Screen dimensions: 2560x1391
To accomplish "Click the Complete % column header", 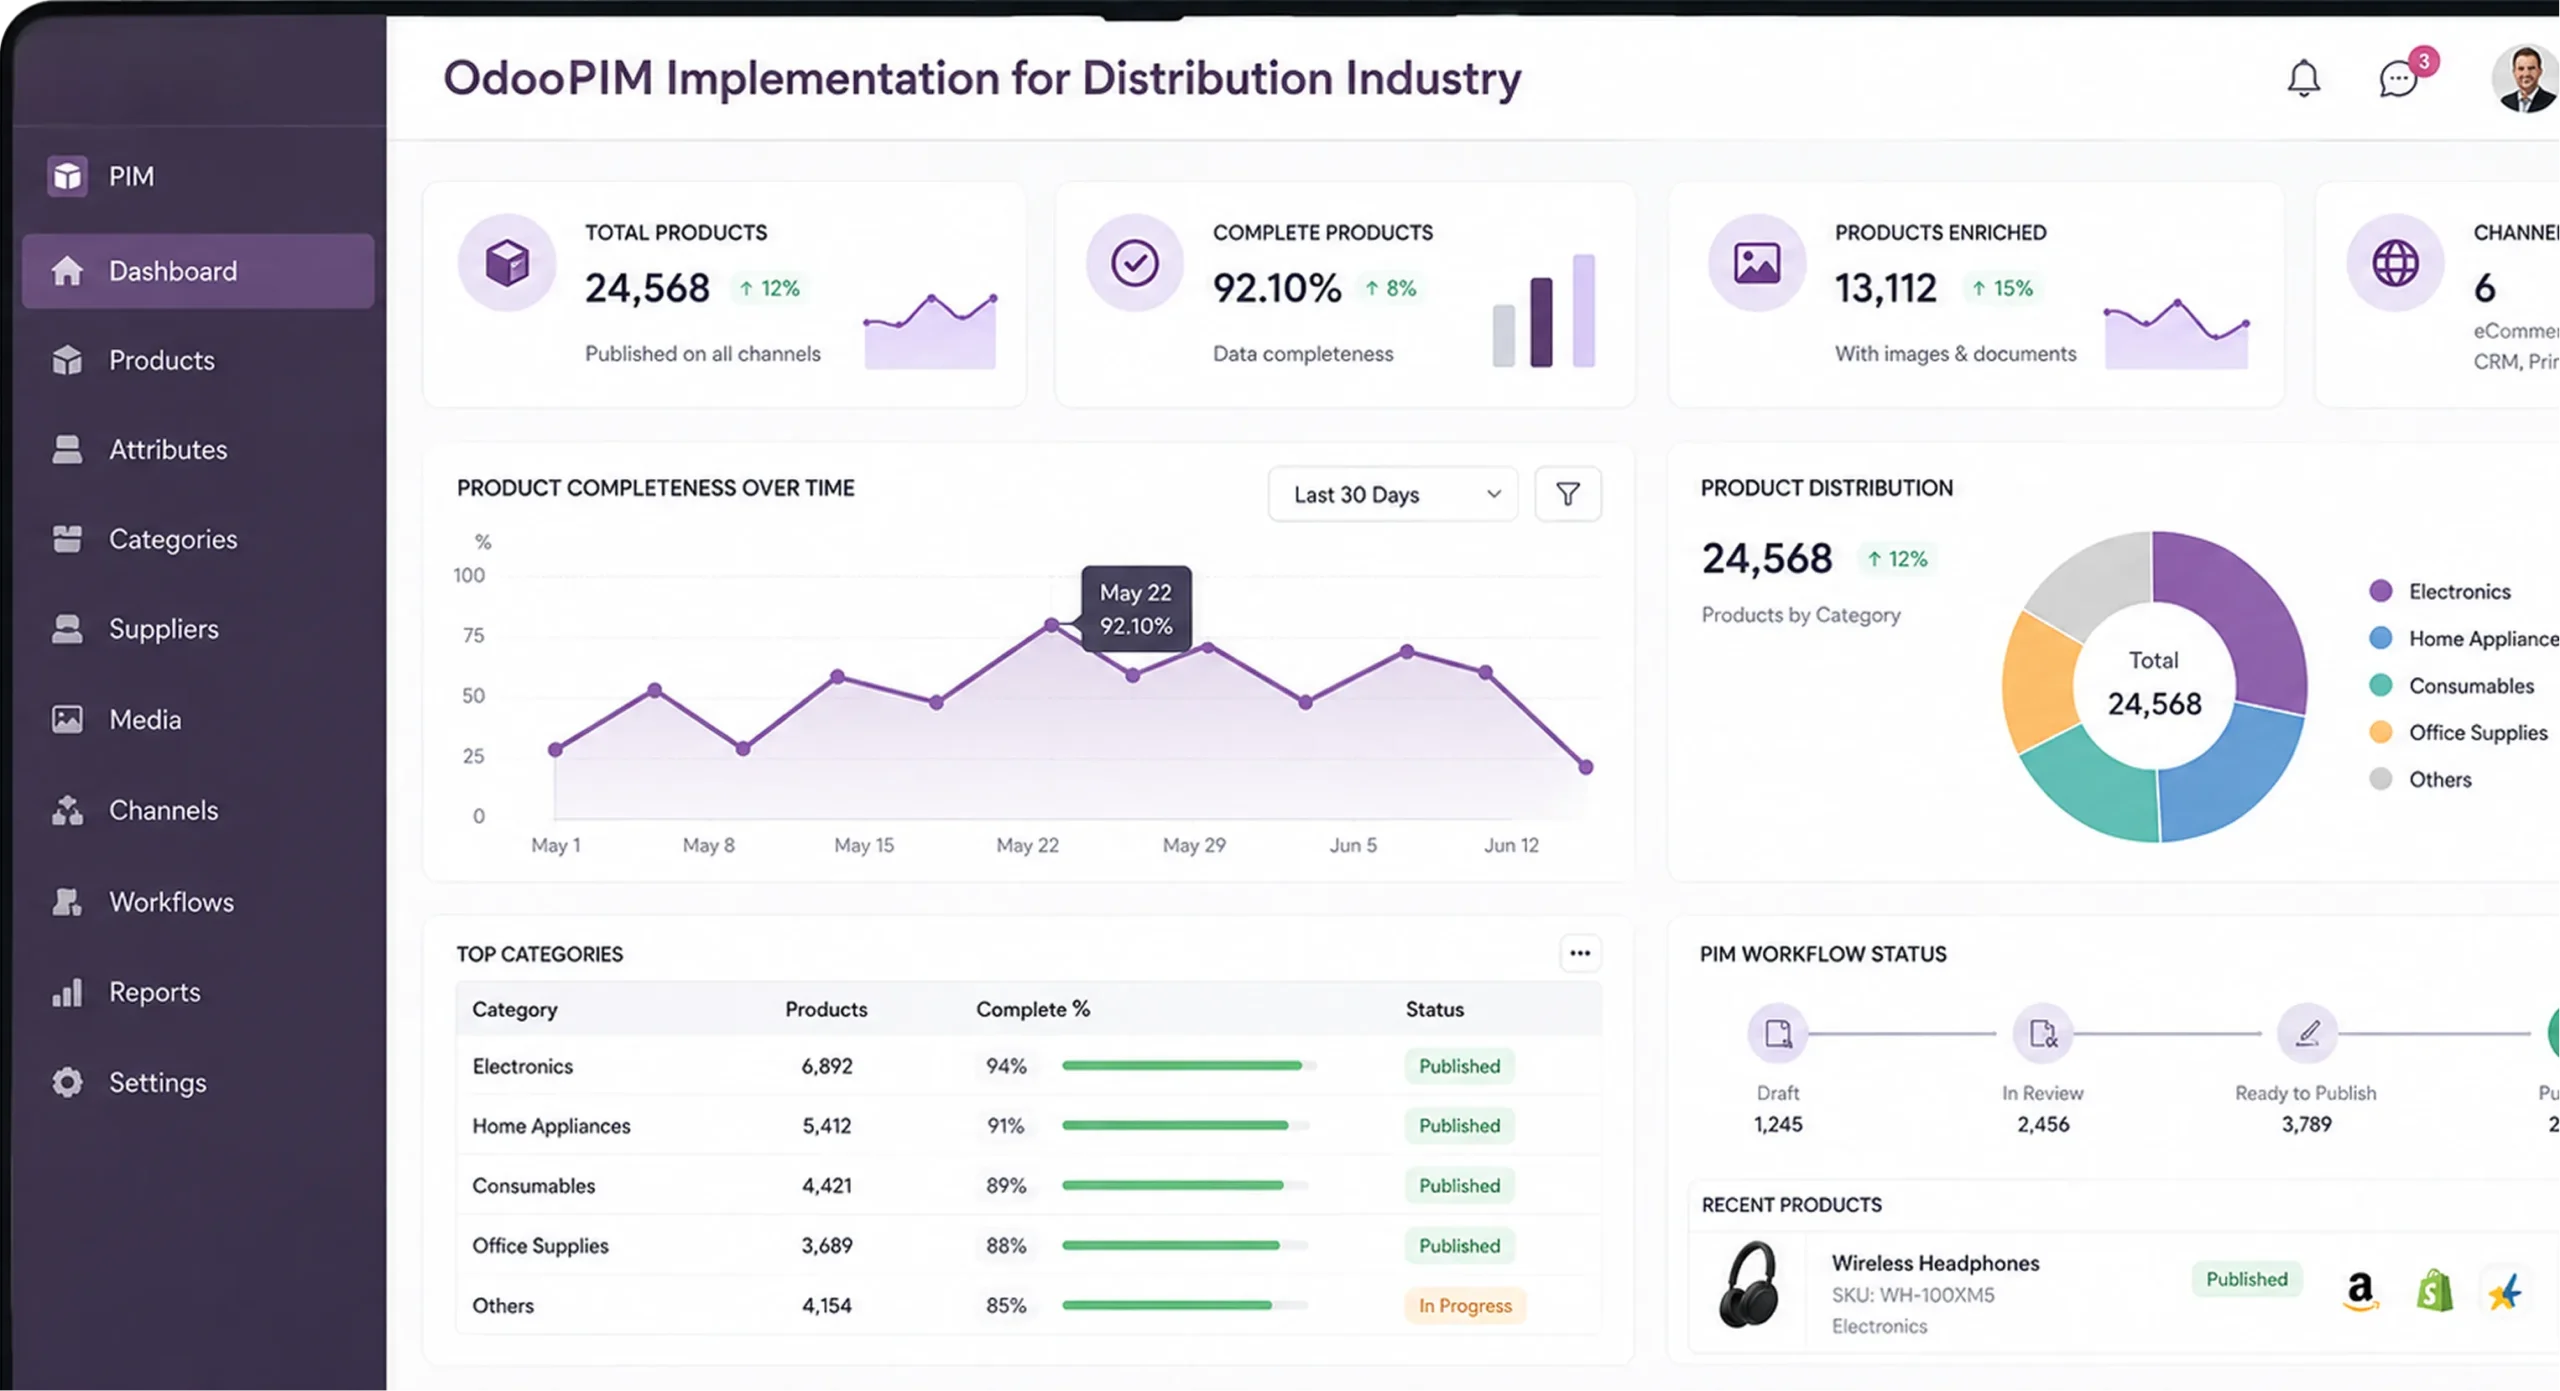I will point(1033,1009).
